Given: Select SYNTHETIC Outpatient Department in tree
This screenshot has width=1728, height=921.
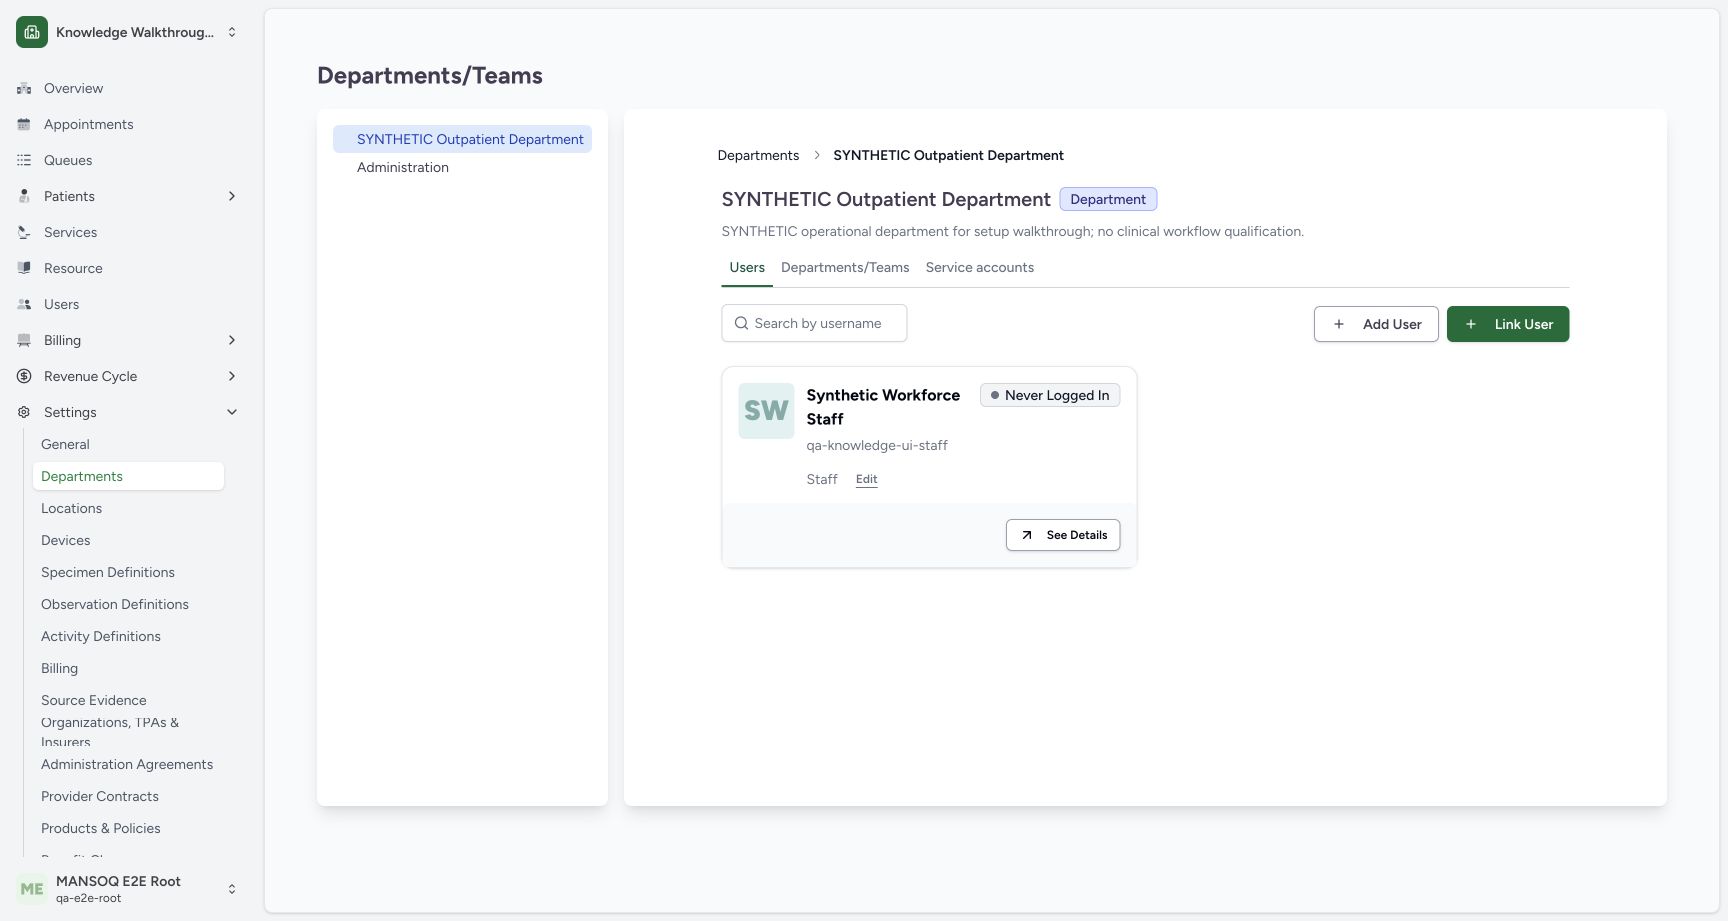Looking at the screenshot, I should tap(462, 139).
